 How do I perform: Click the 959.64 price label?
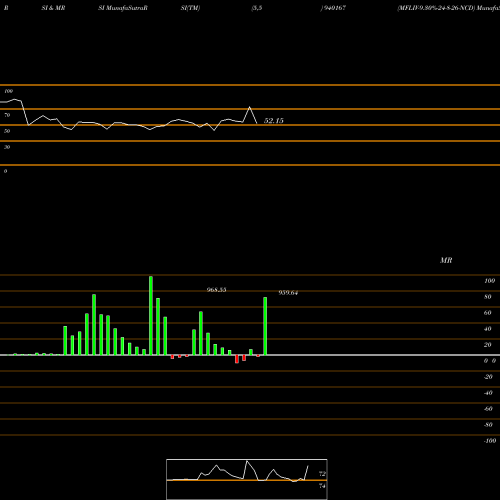[x=288, y=293]
